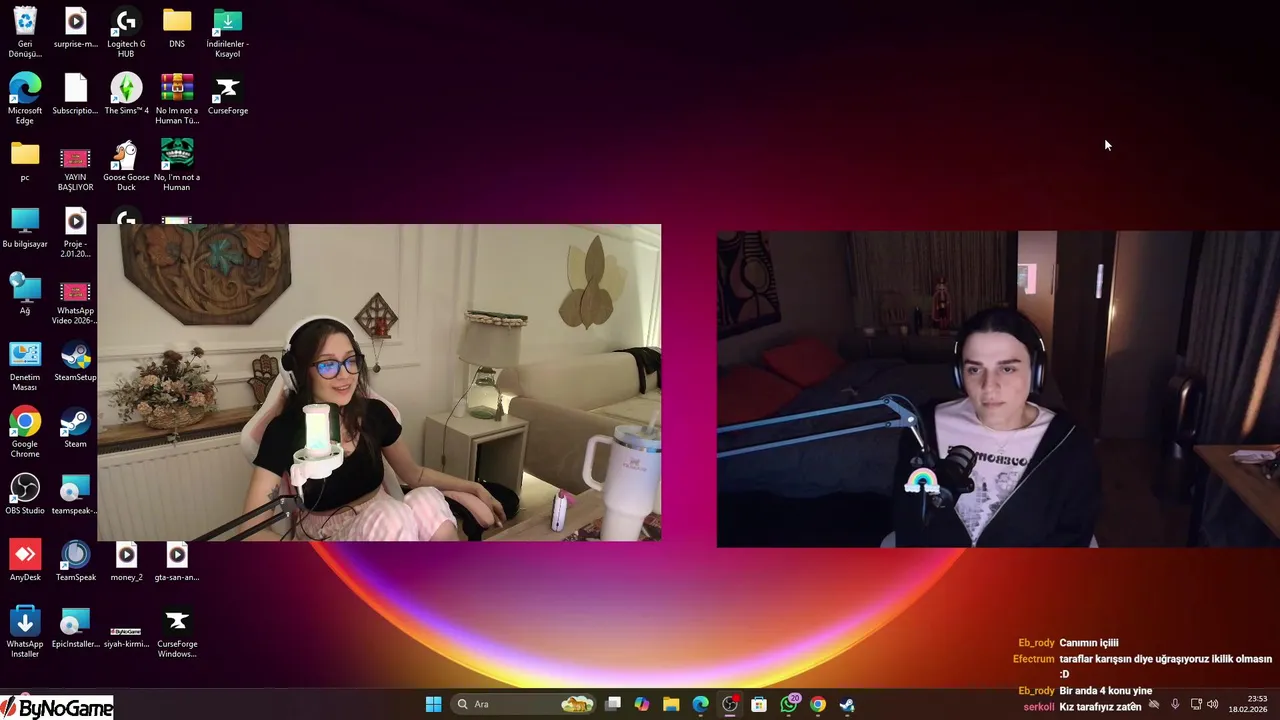Screen dimensions: 1280x720
Task: Run the EpicInstaller... file
Action: click(x=76, y=629)
